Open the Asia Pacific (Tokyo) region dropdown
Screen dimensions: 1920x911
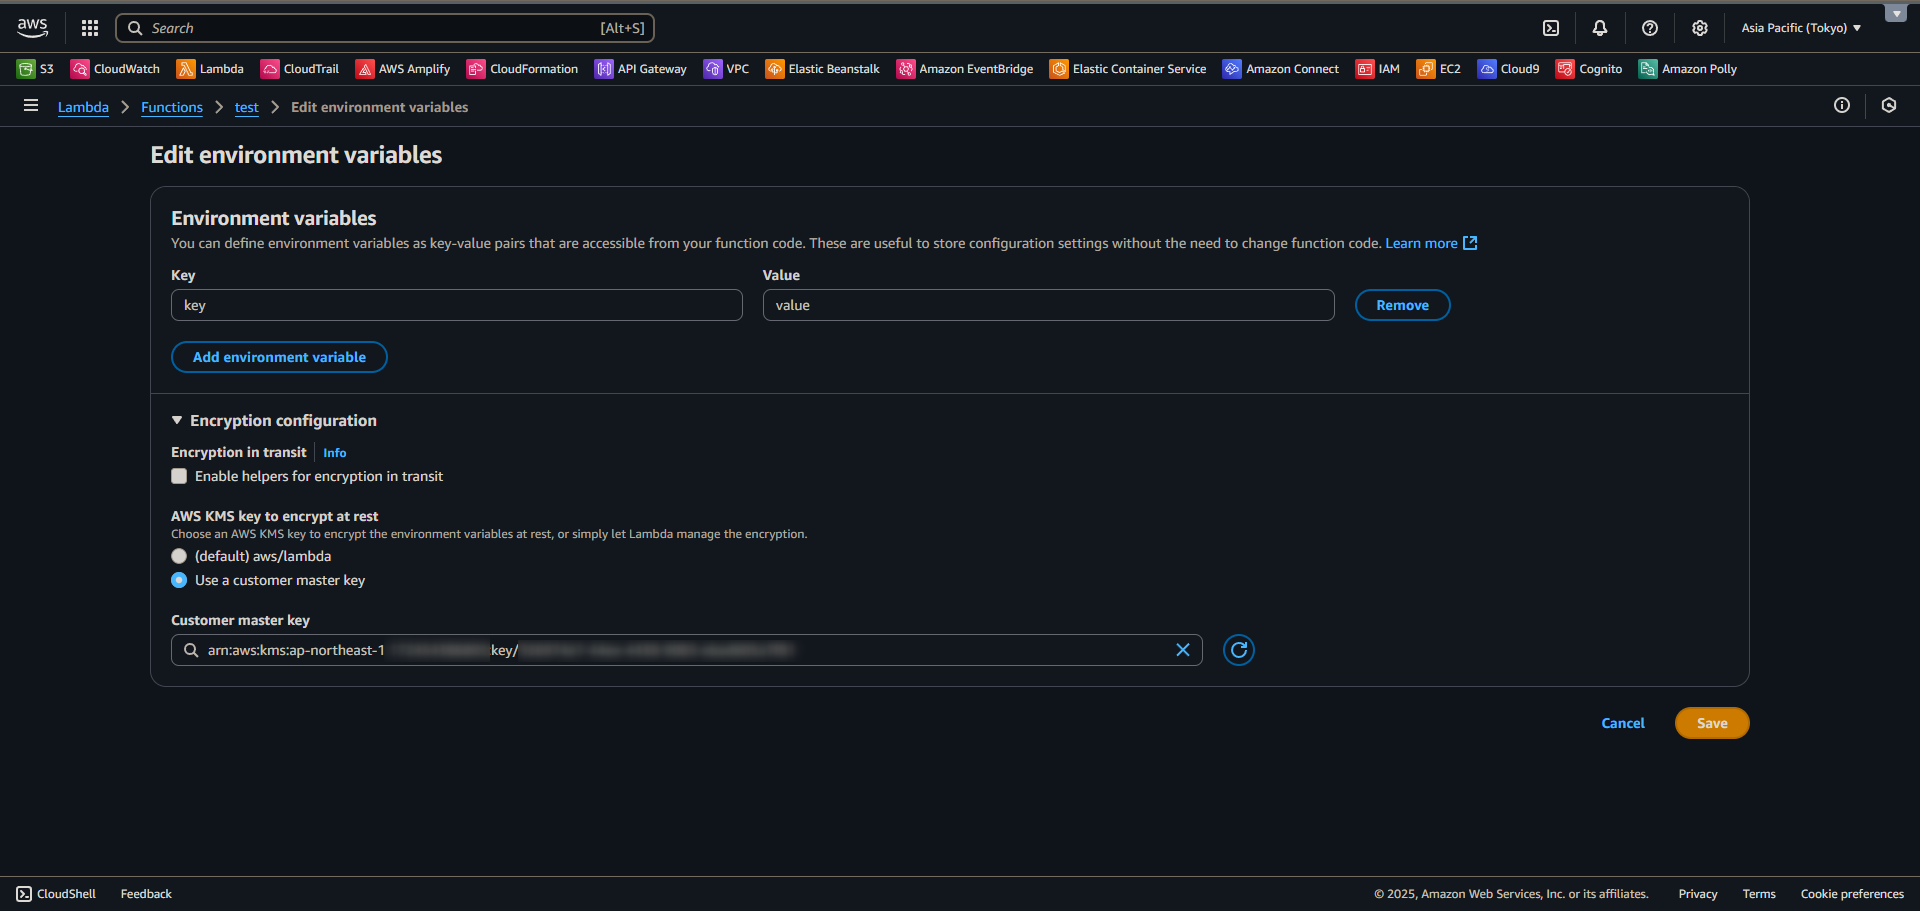tap(1800, 28)
